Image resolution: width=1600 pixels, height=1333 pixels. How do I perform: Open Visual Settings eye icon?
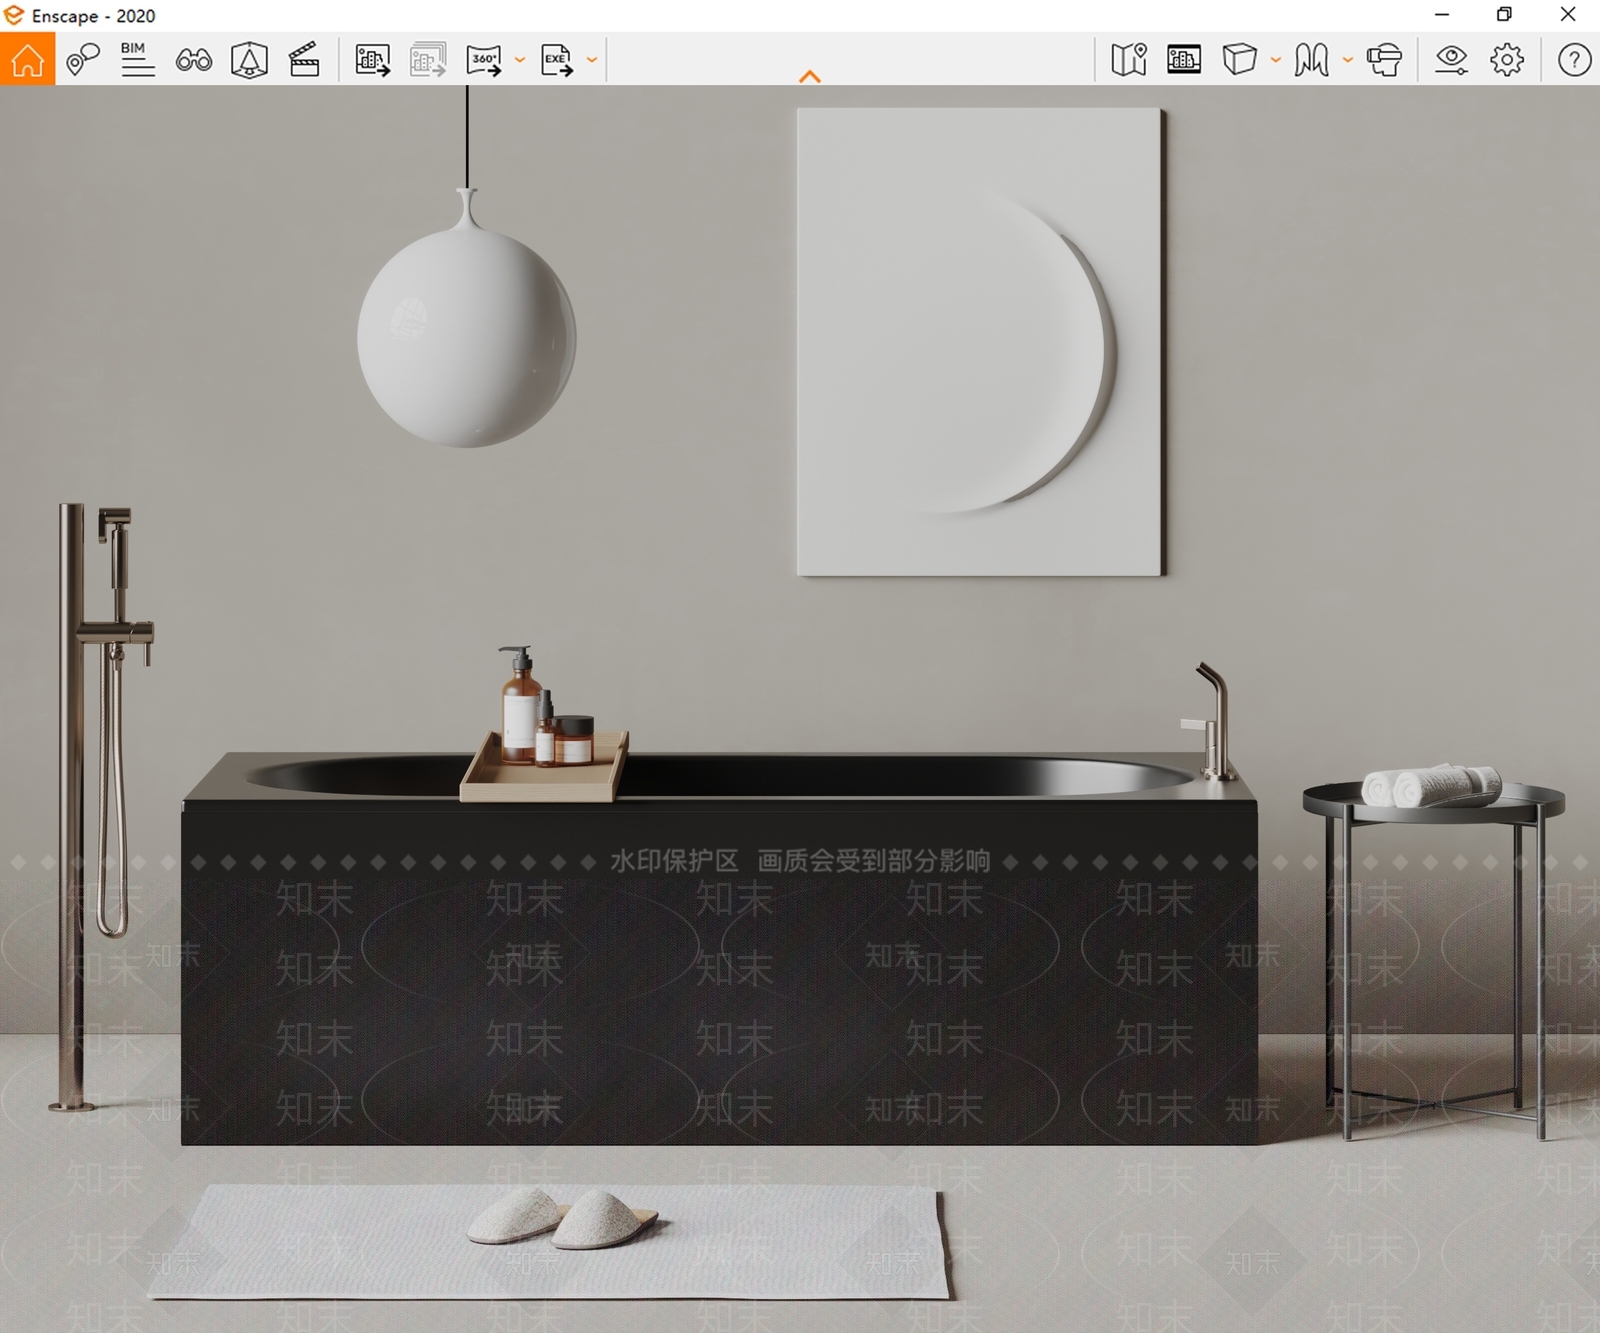tap(1451, 60)
